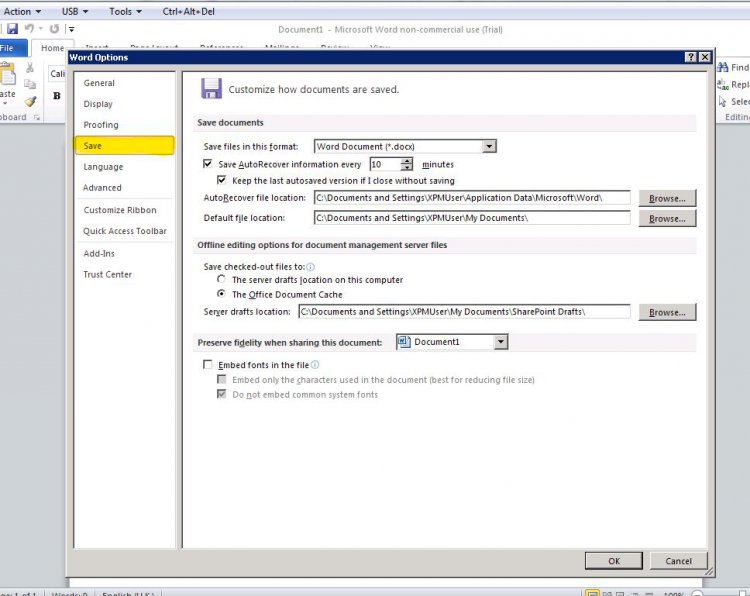Open the Tools menu
750x596 pixels.
pos(125,11)
